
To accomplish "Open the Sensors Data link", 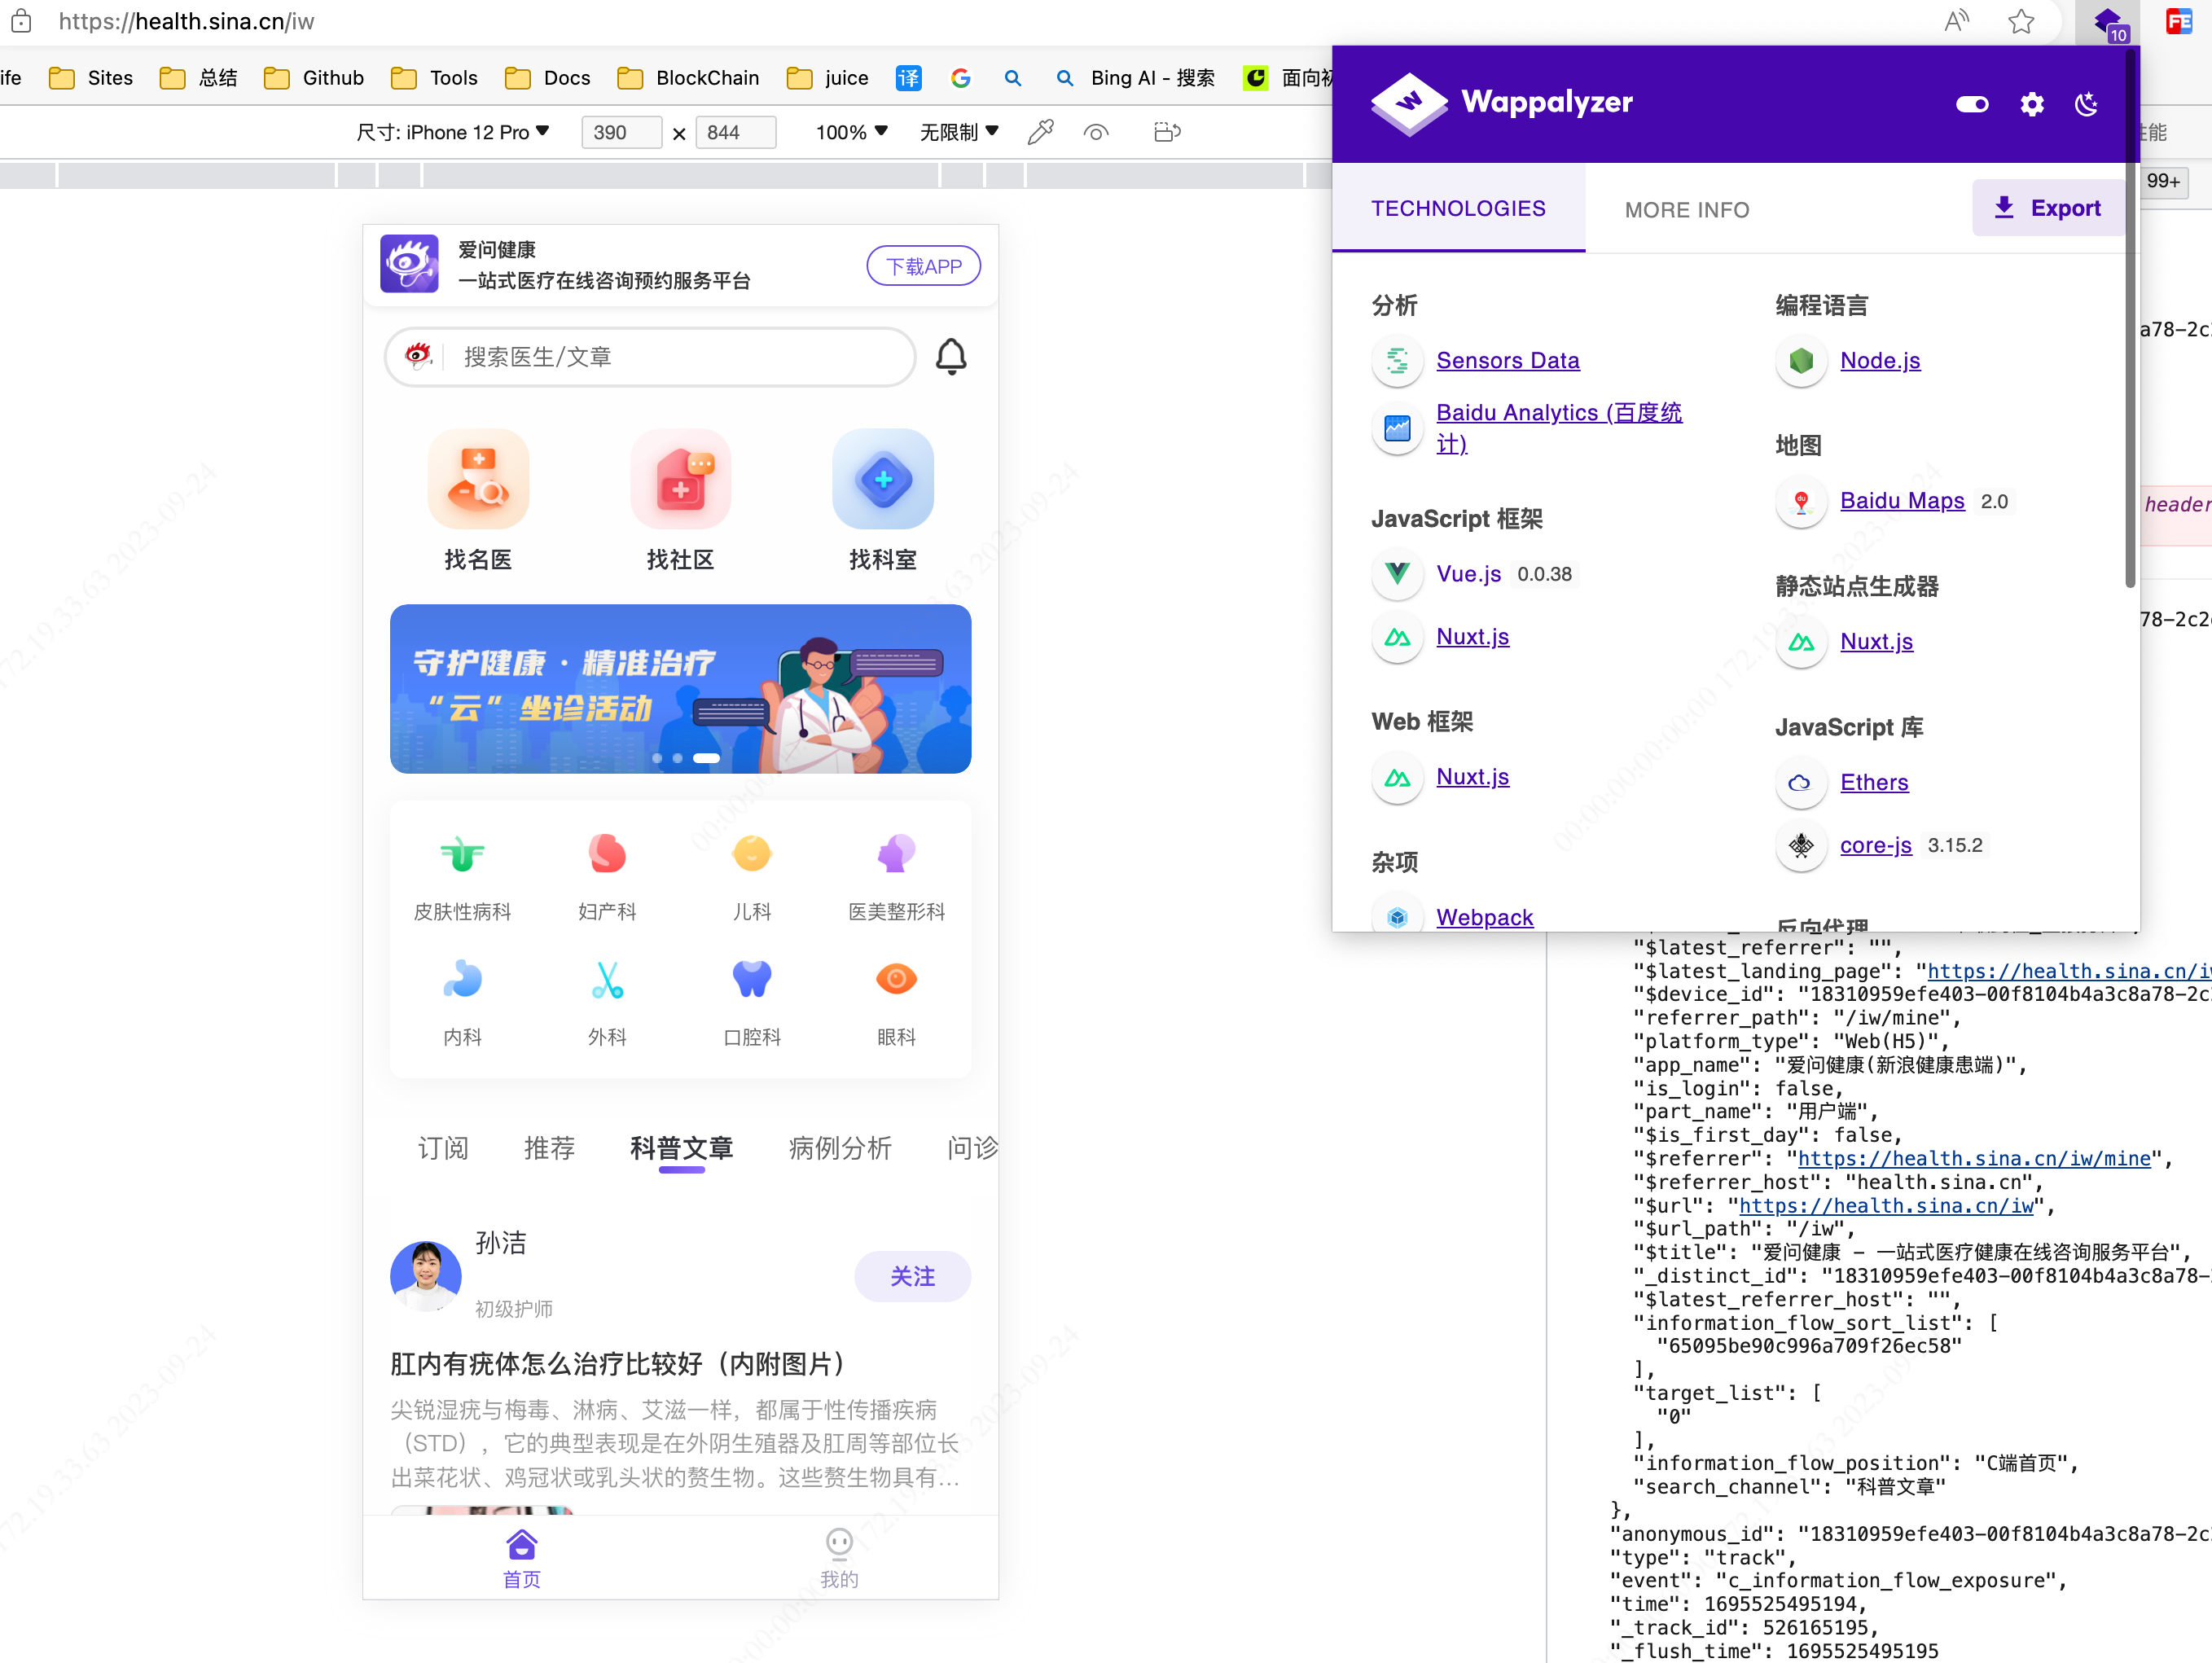I will pos(1507,361).
